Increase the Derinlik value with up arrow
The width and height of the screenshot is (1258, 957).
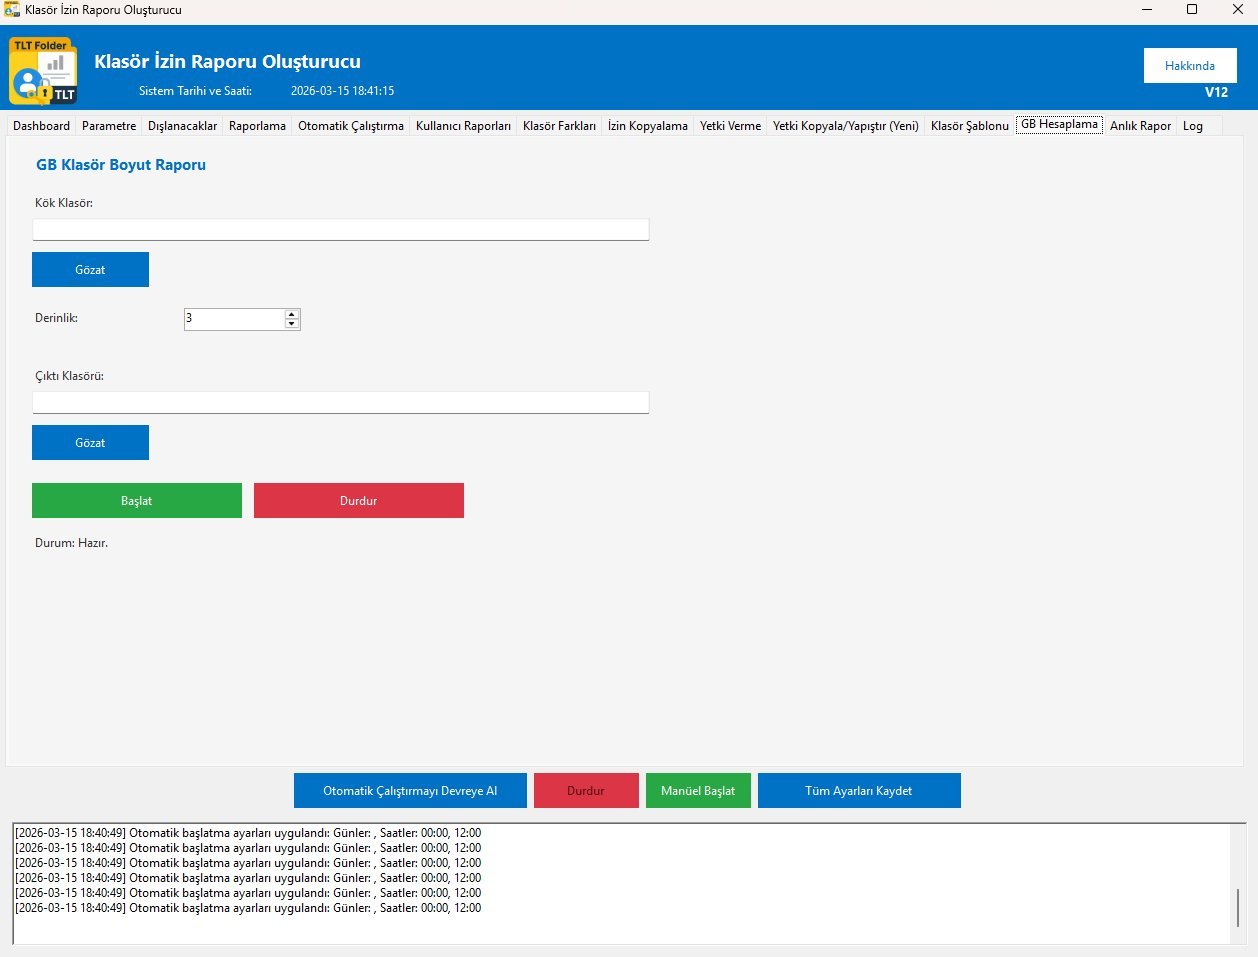(x=292, y=314)
